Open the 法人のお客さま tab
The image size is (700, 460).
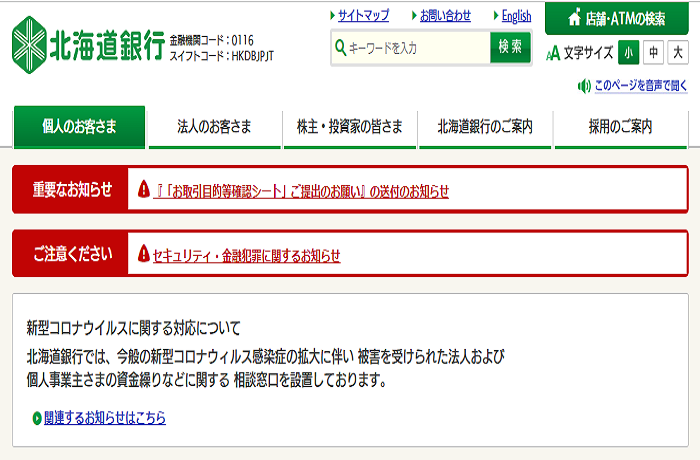(214, 128)
